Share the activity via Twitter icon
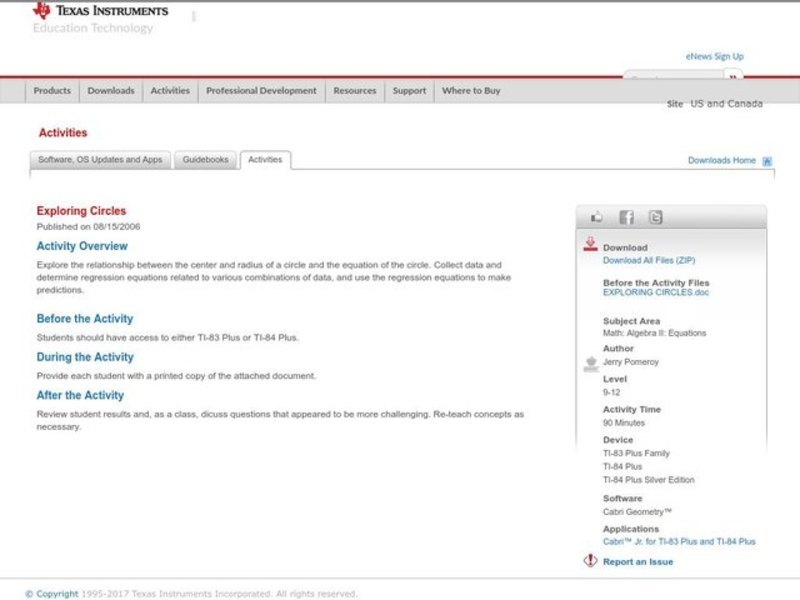This screenshot has height=600, width=800. [x=655, y=217]
